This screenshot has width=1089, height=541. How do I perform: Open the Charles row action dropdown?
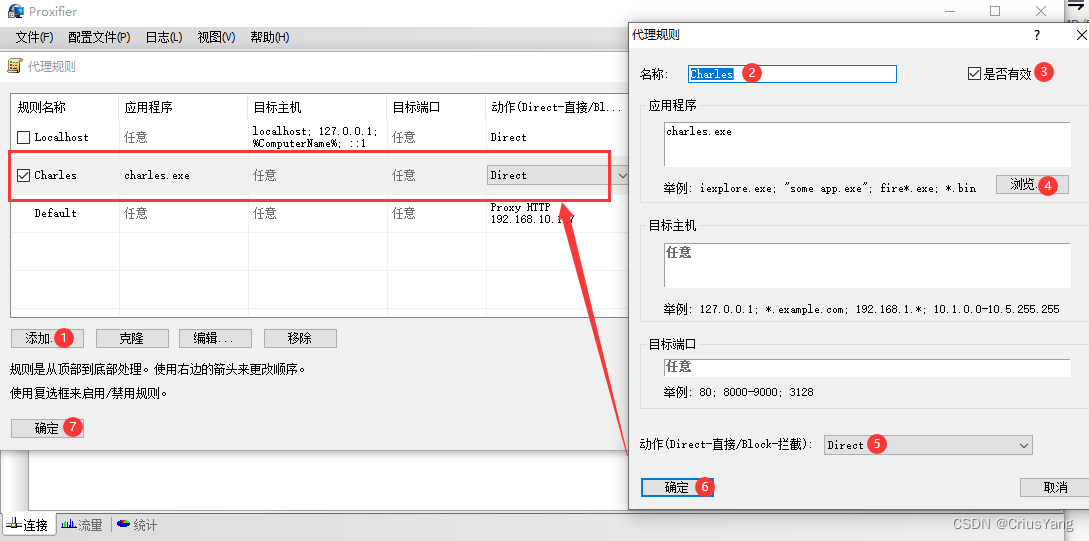pyautogui.click(x=622, y=176)
